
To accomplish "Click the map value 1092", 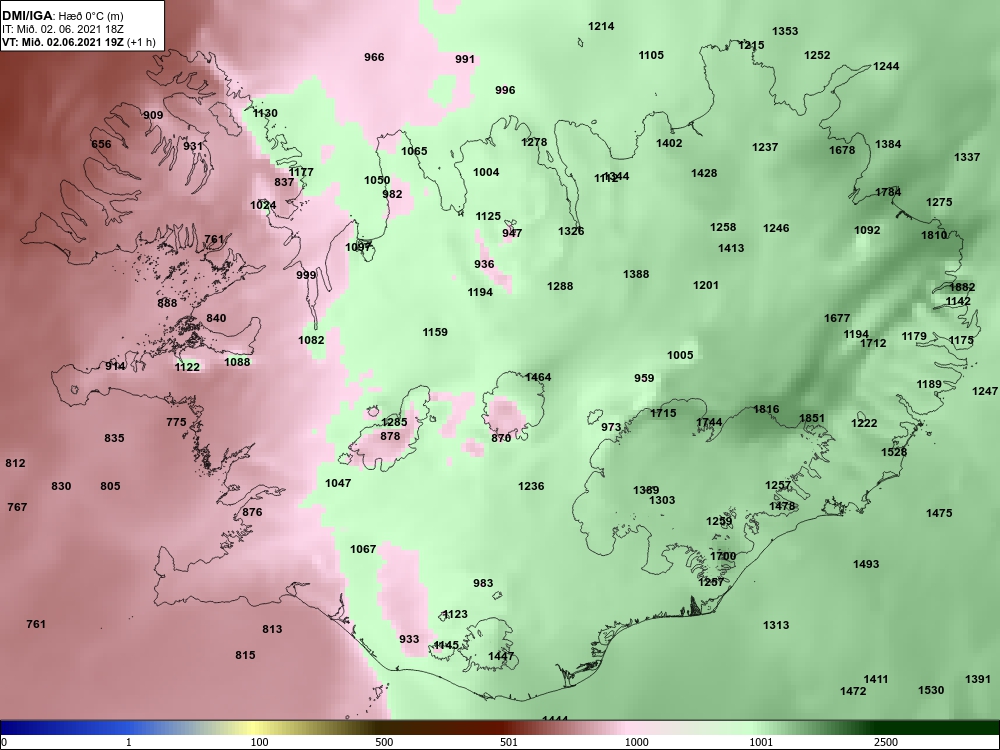I will 867,230.
